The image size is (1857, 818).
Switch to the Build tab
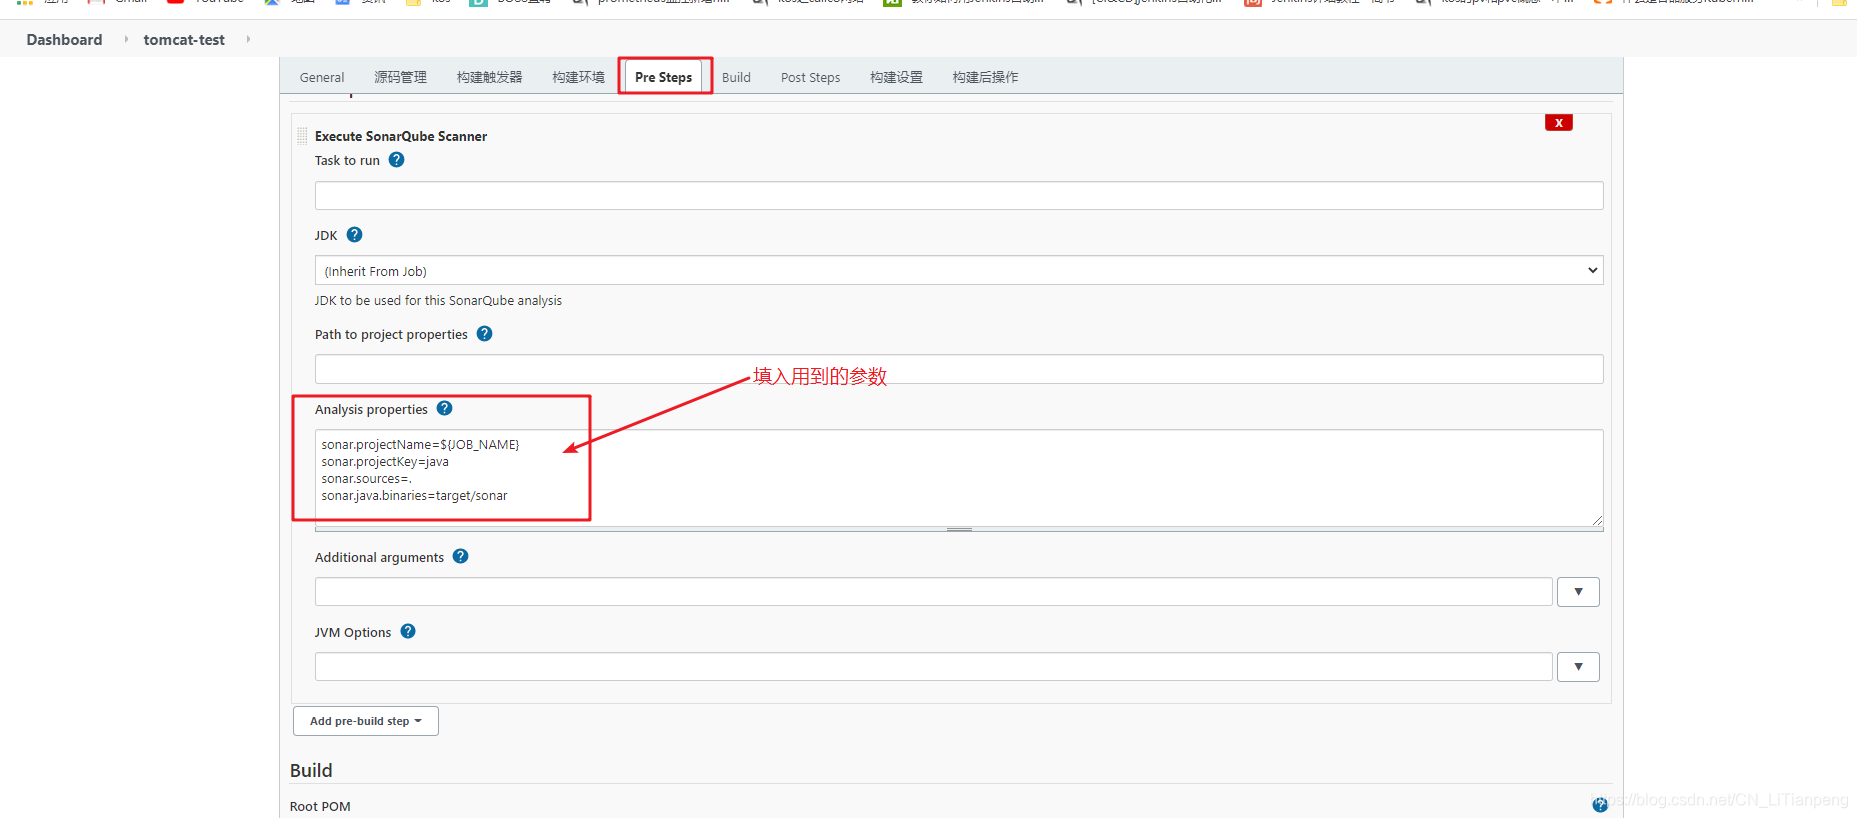(x=736, y=77)
